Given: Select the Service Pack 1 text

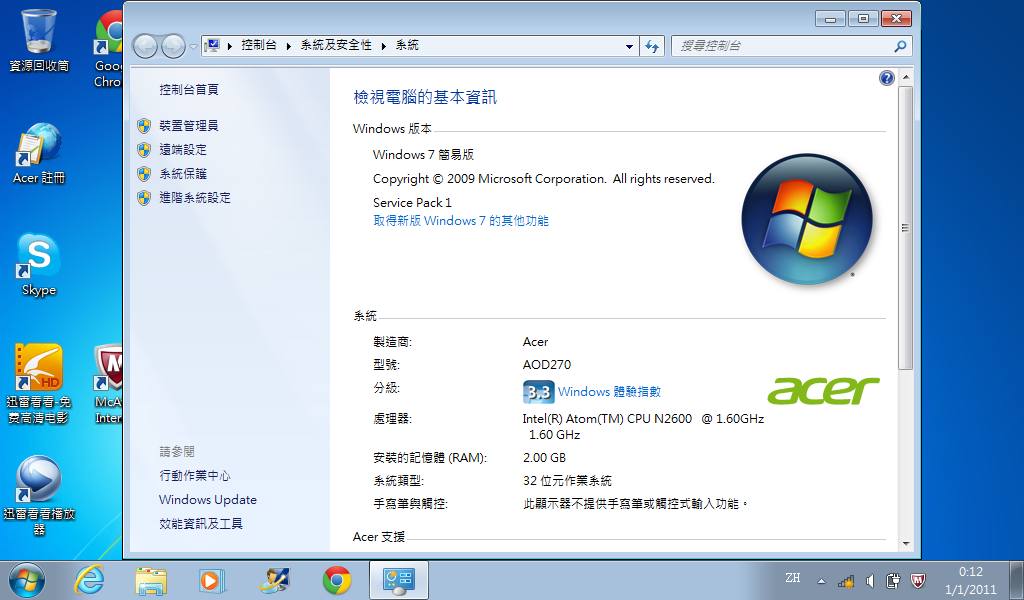Looking at the screenshot, I should [412, 202].
